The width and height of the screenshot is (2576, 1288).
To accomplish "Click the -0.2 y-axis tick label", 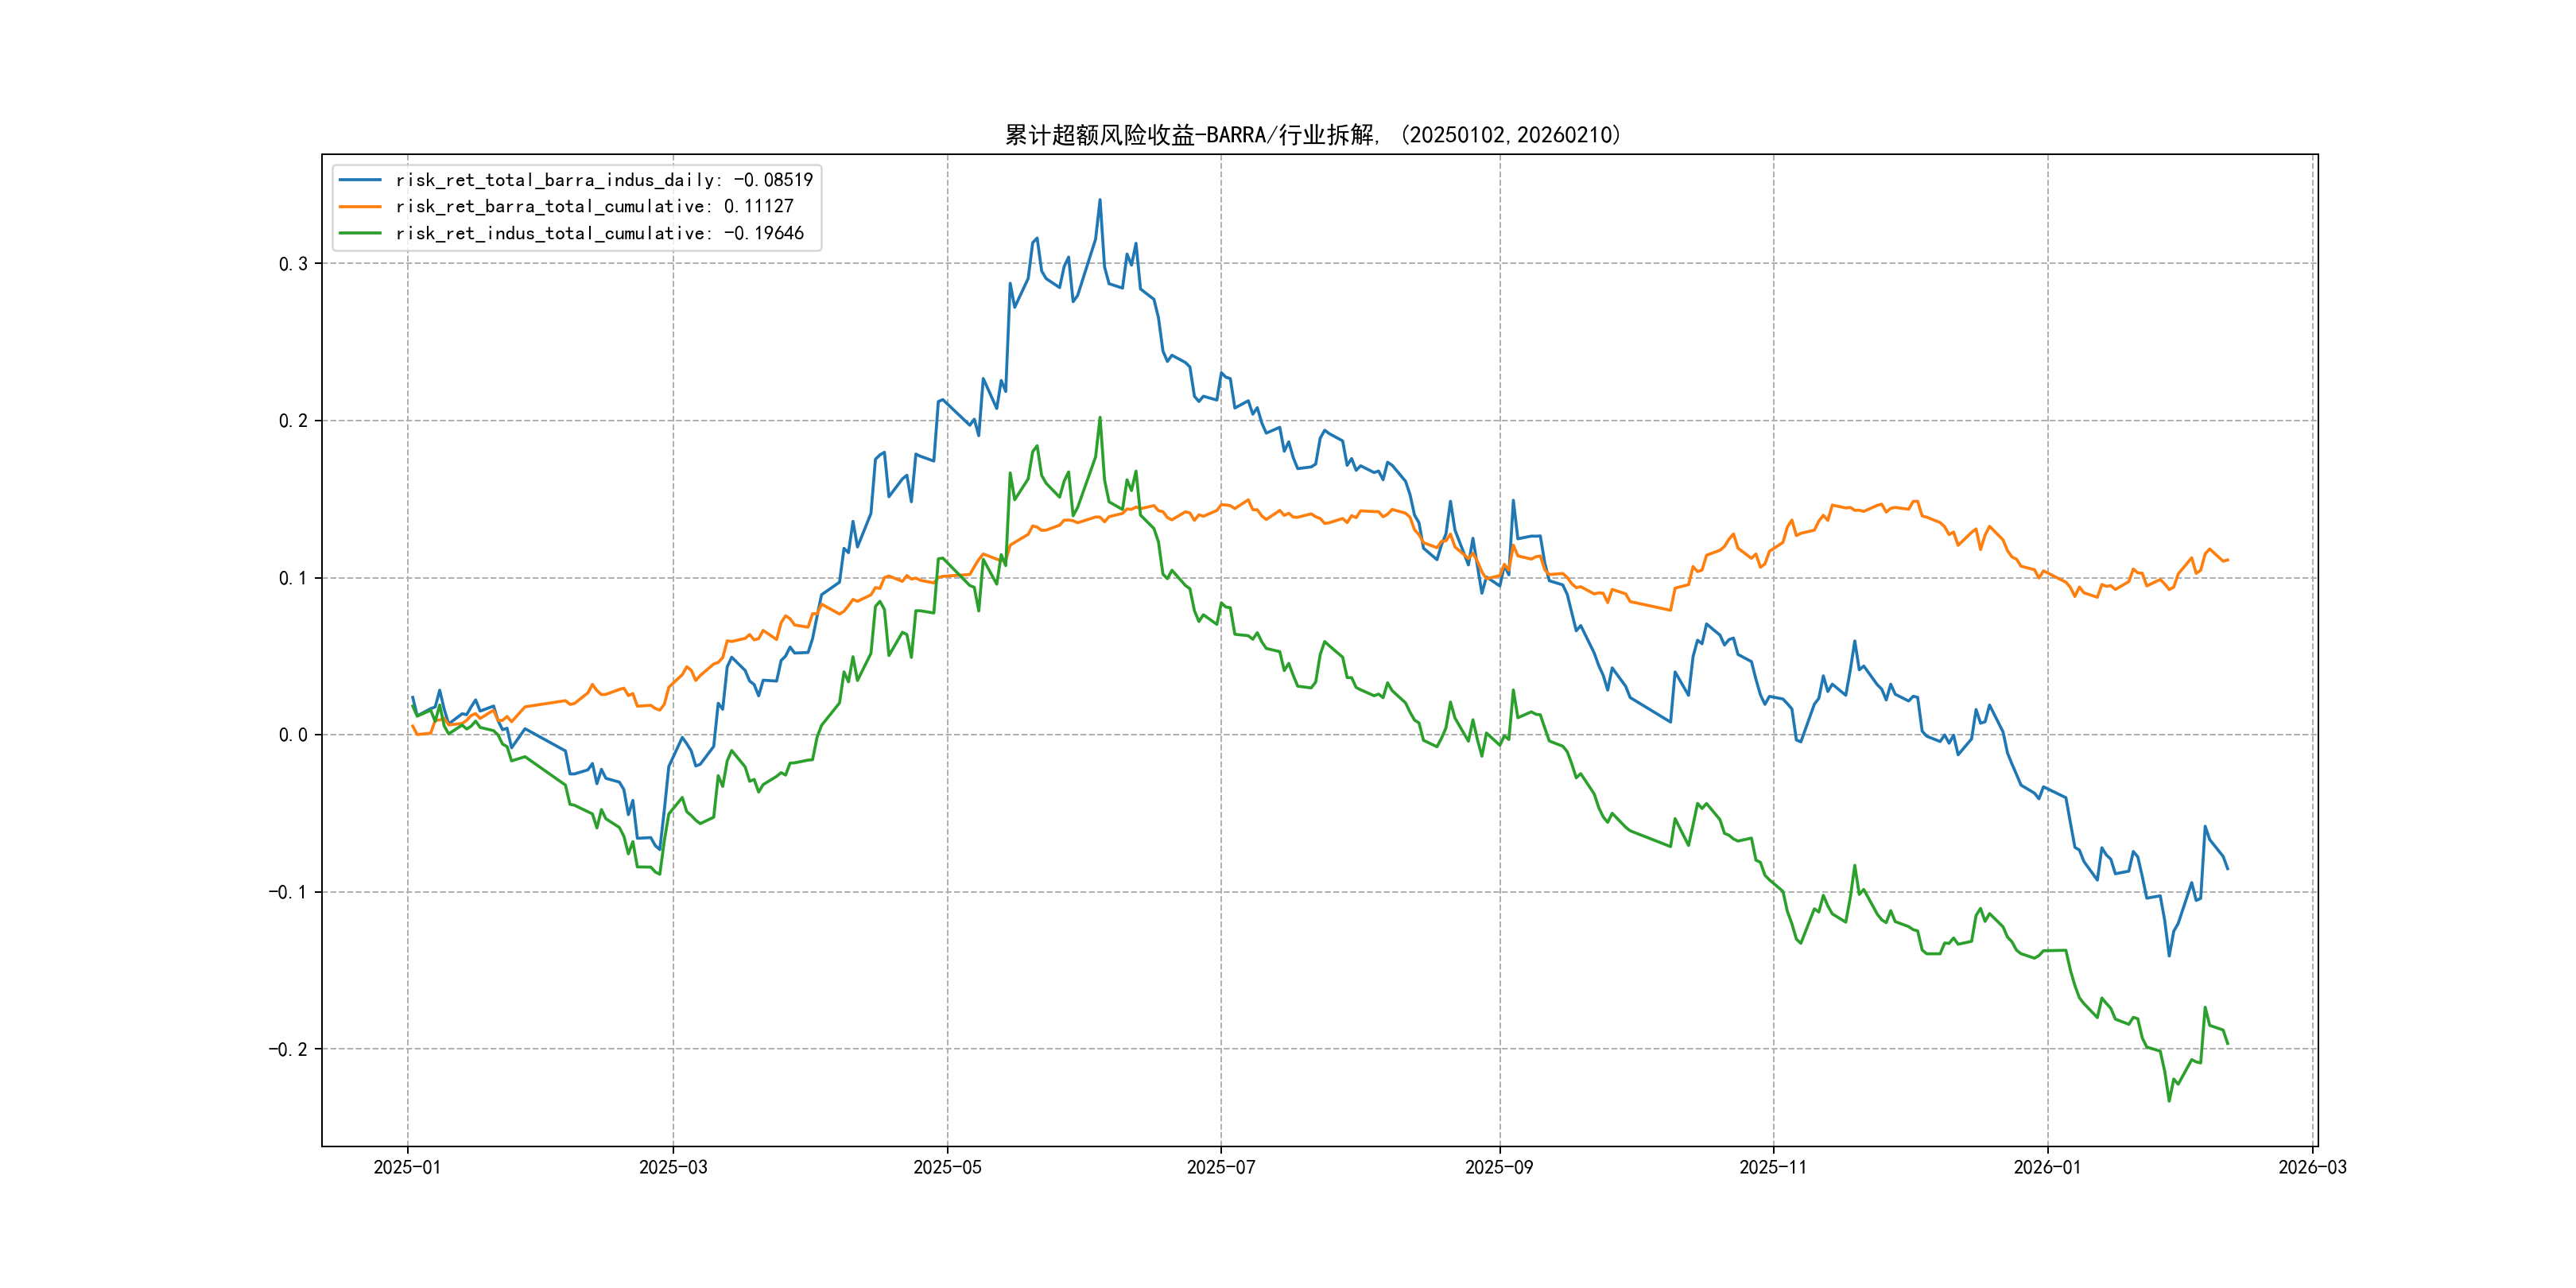I will (x=288, y=1049).
